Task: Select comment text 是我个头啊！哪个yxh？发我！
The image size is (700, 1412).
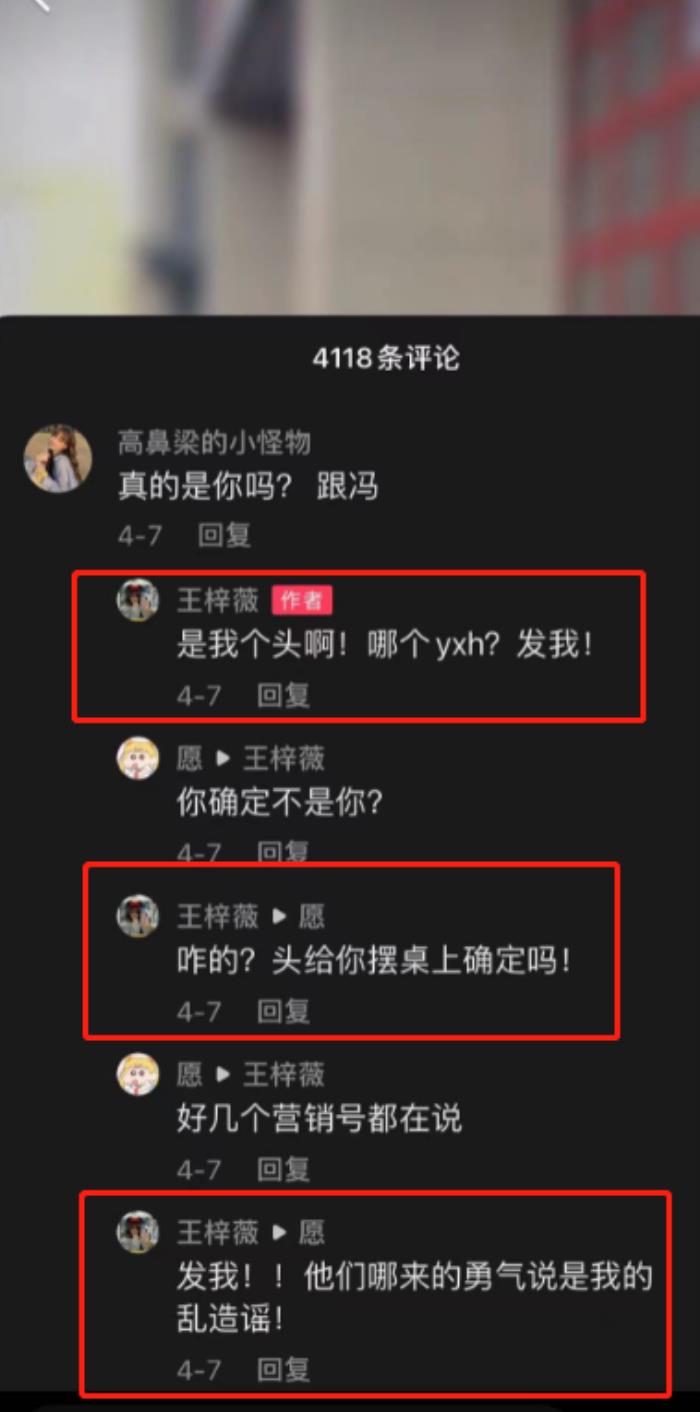Action: pyautogui.click(x=385, y=645)
